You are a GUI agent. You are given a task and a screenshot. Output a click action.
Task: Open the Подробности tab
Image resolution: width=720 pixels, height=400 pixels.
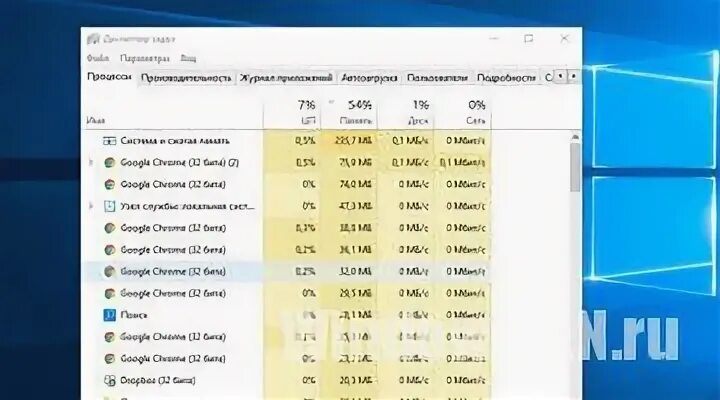click(x=506, y=78)
